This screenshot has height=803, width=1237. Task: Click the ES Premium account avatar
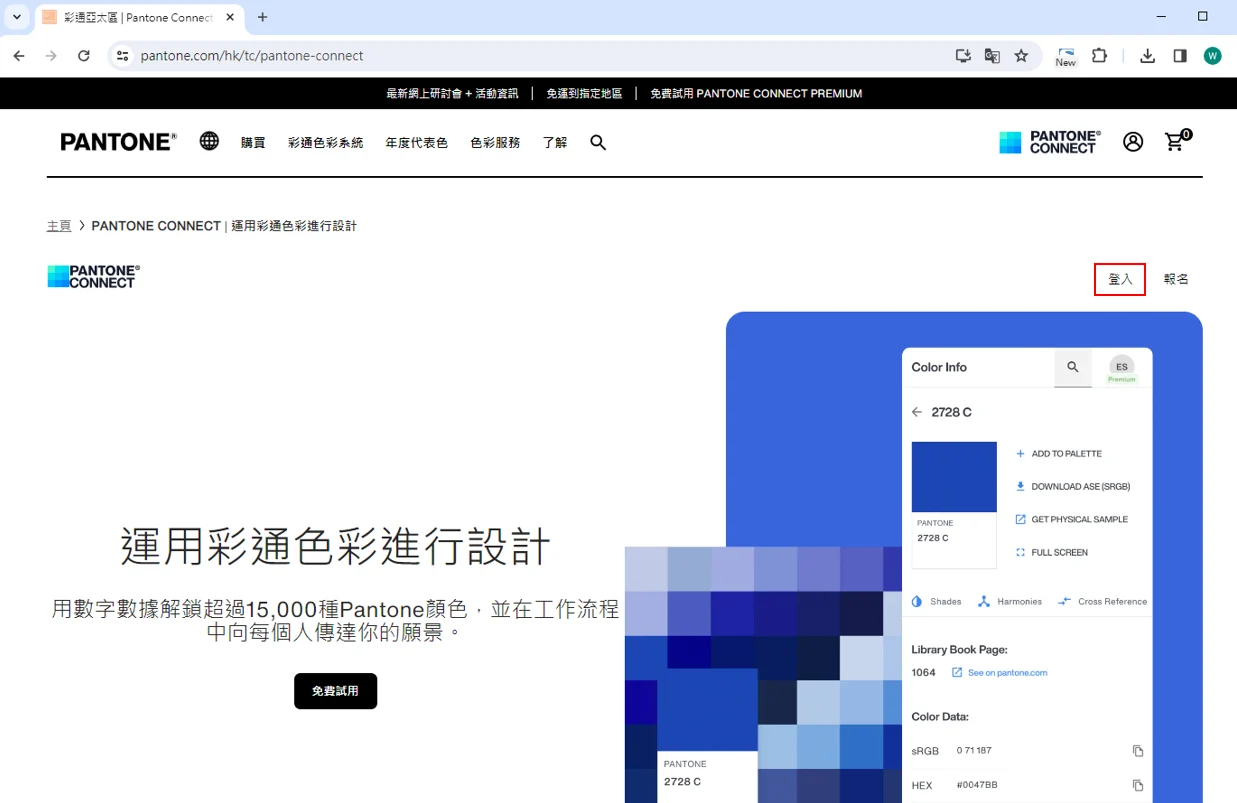(1121, 368)
